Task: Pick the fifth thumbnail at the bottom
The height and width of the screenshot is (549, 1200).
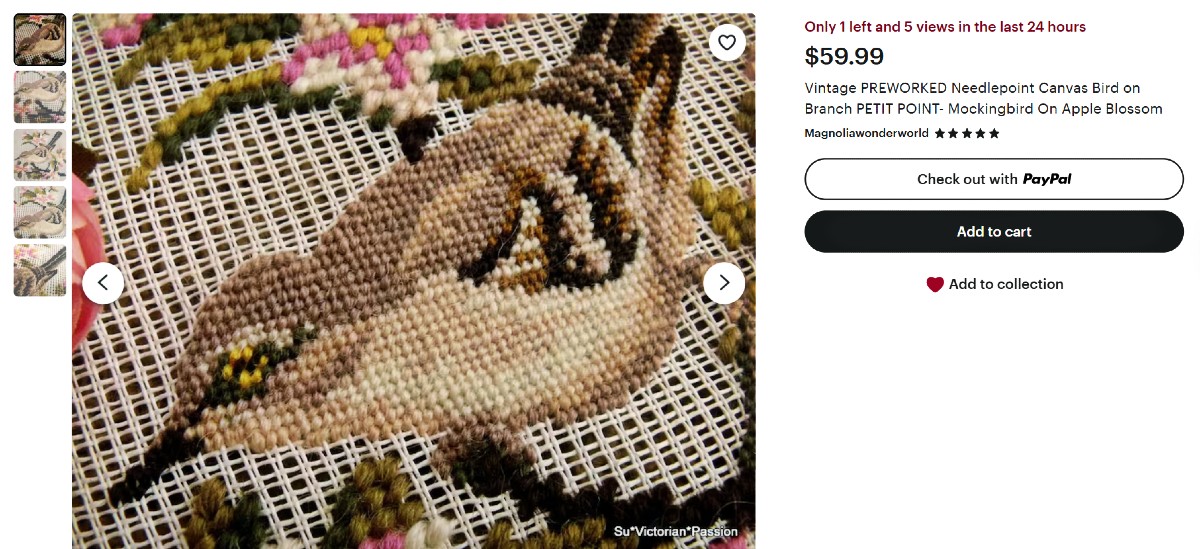Action: point(40,270)
